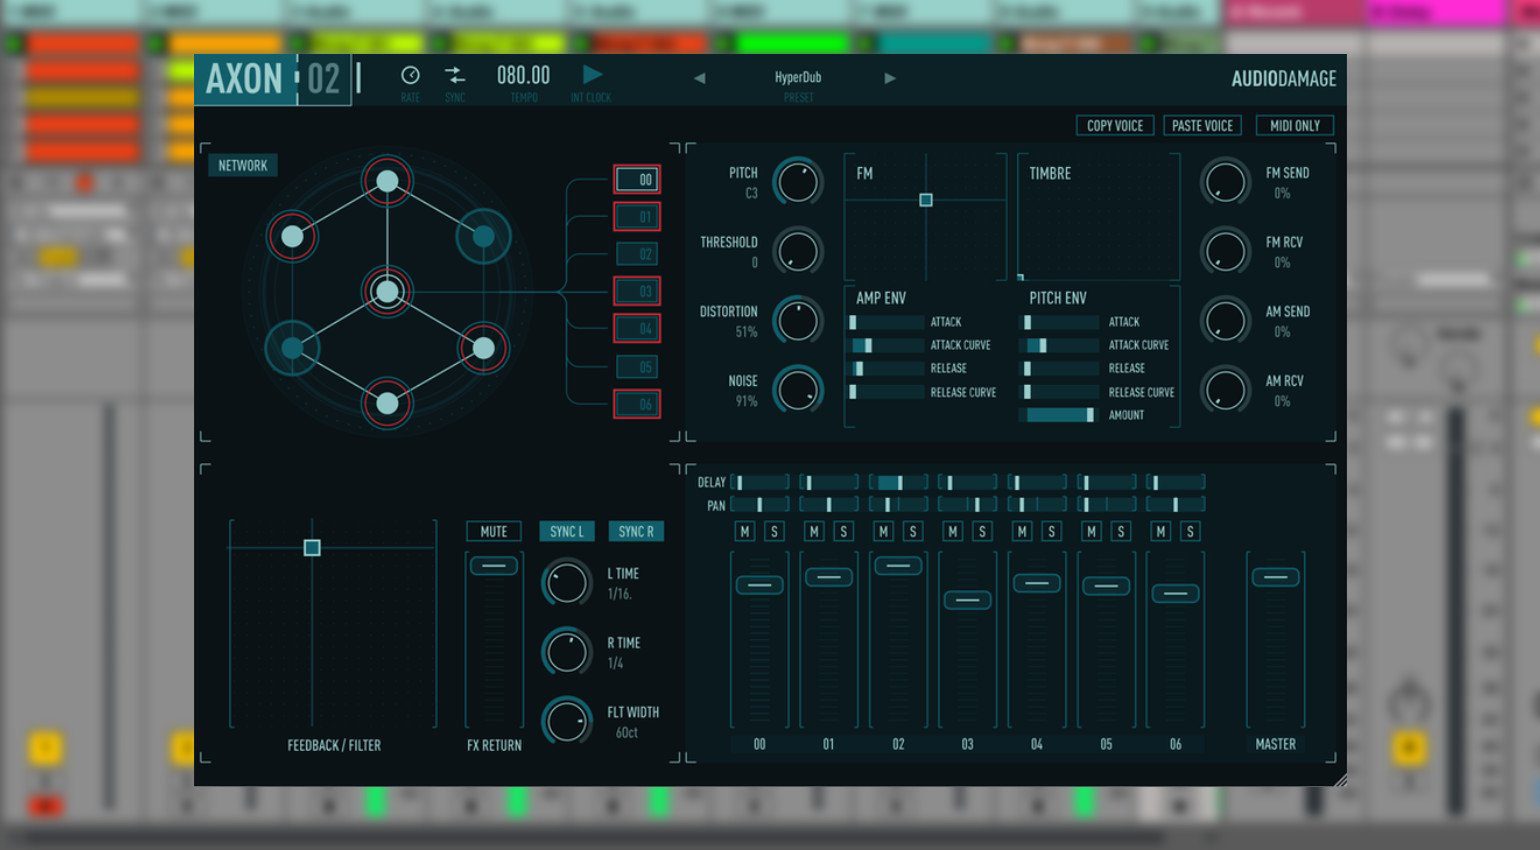The width and height of the screenshot is (1540, 850).
Task: Go to next preset with right arrow
Action: (890, 78)
